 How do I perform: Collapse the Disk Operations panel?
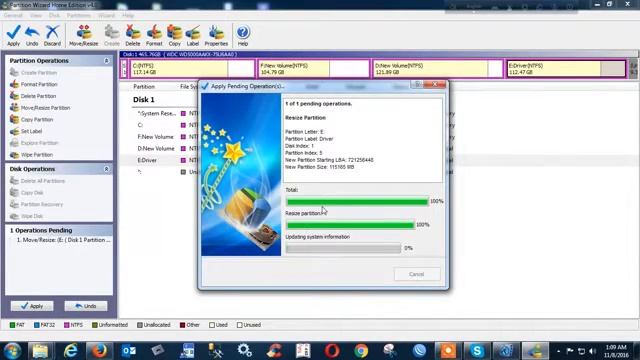point(106,169)
